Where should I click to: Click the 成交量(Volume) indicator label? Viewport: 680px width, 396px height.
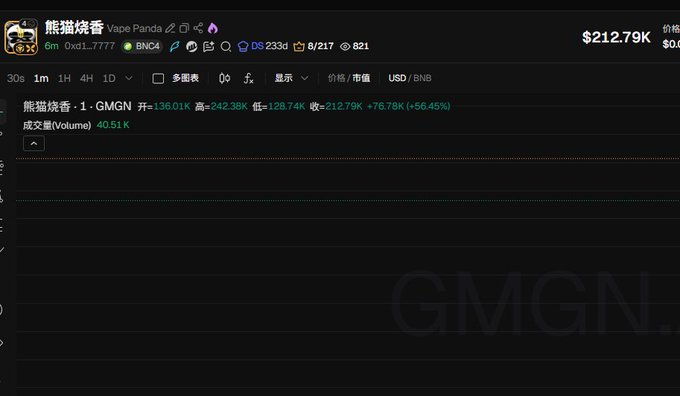(x=57, y=125)
